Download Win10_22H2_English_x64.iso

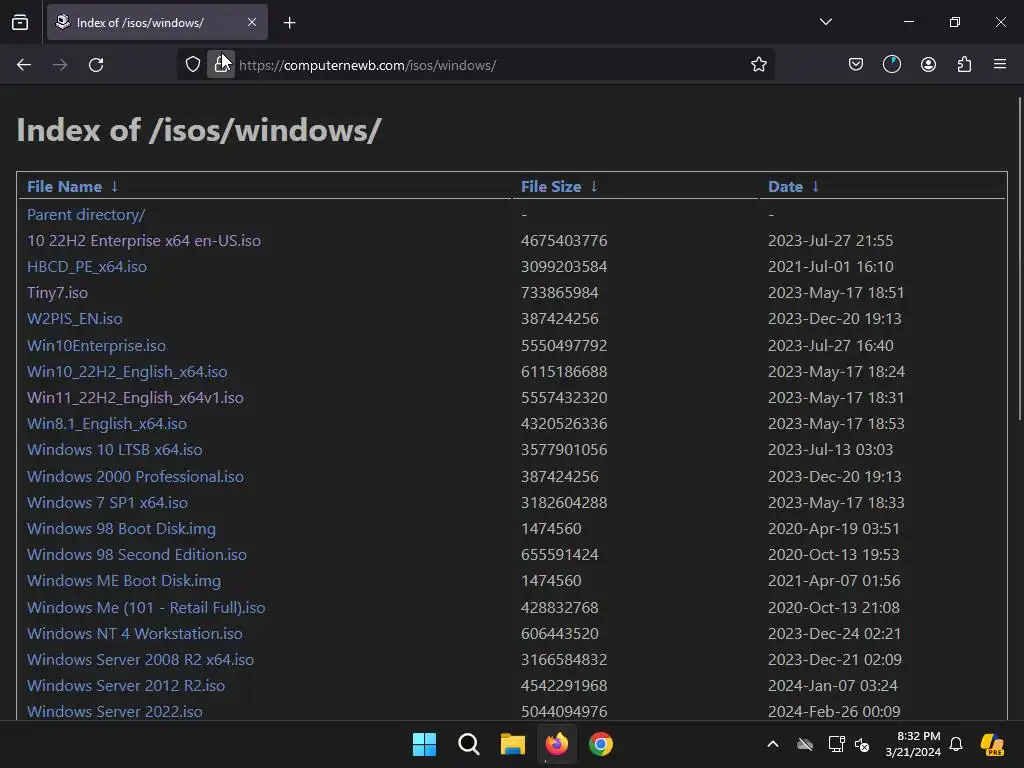coord(127,372)
